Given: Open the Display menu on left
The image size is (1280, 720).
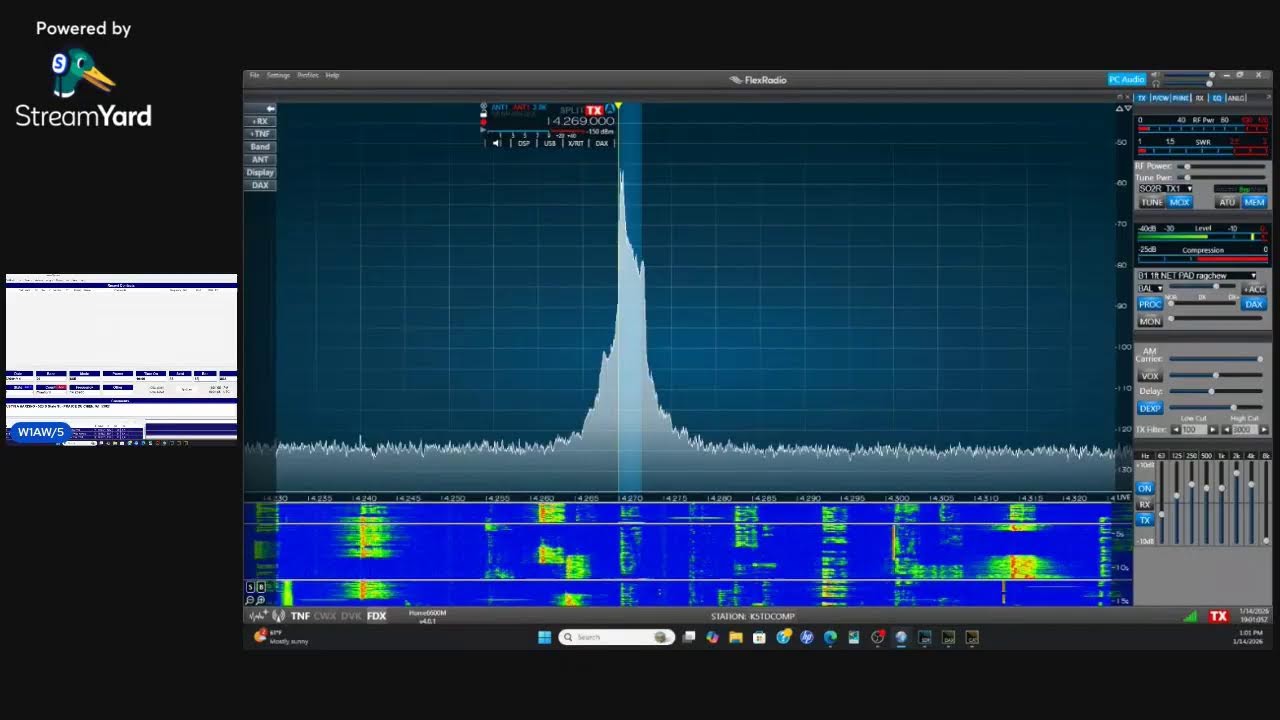Looking at the screenshot, I should (260, 172).
